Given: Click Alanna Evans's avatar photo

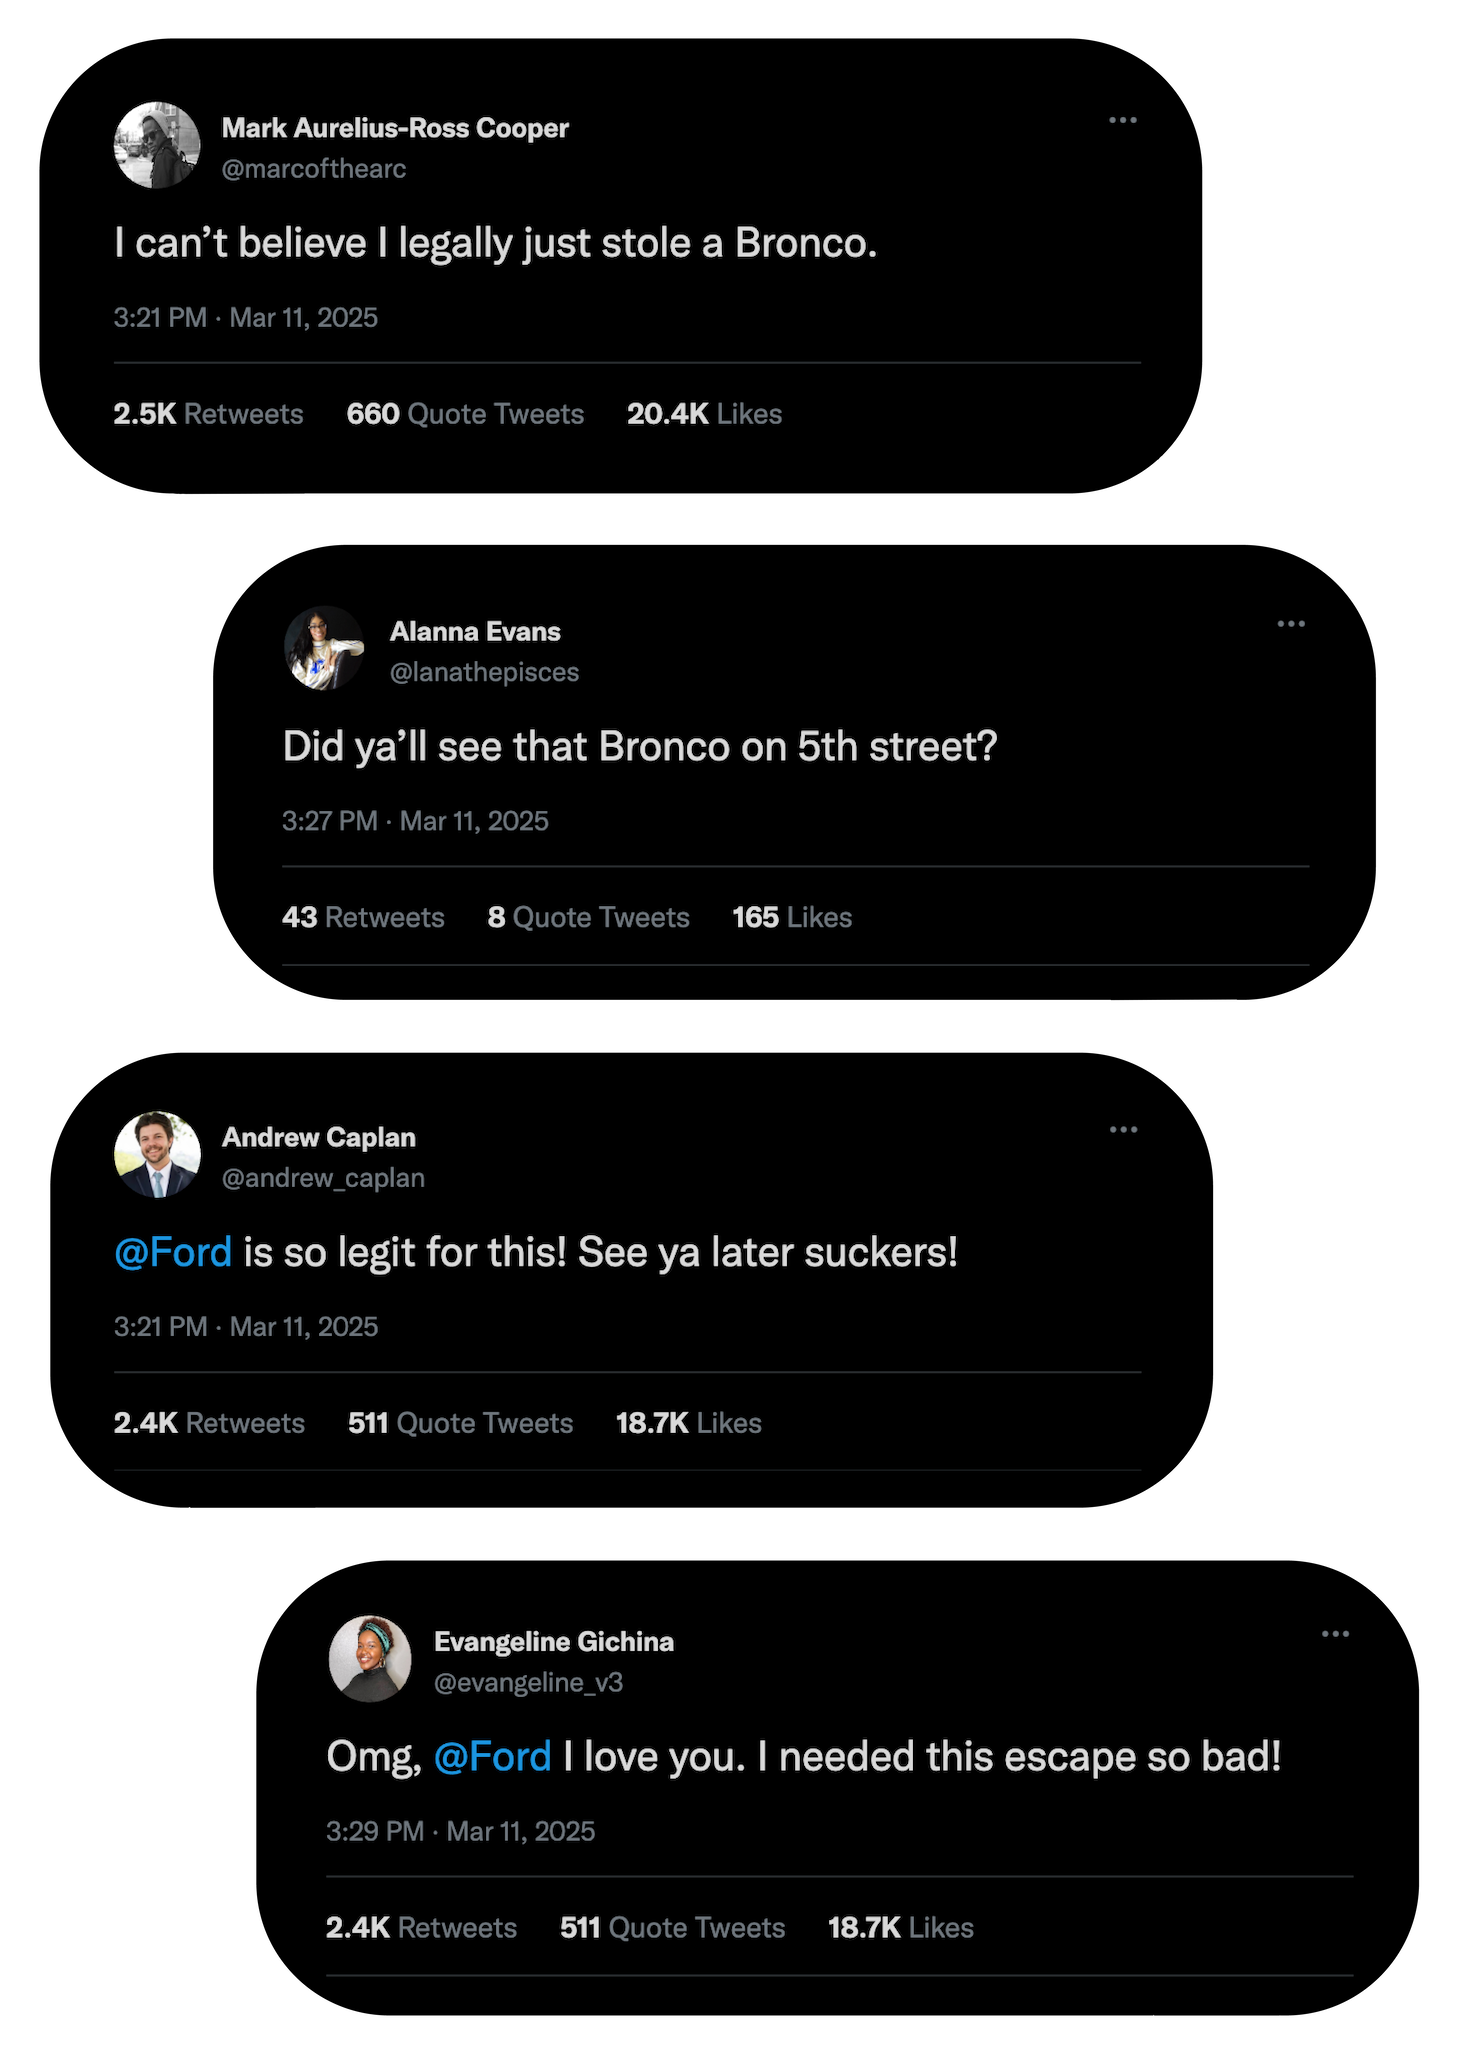Looking at the screenshot, I should point(324,648).
